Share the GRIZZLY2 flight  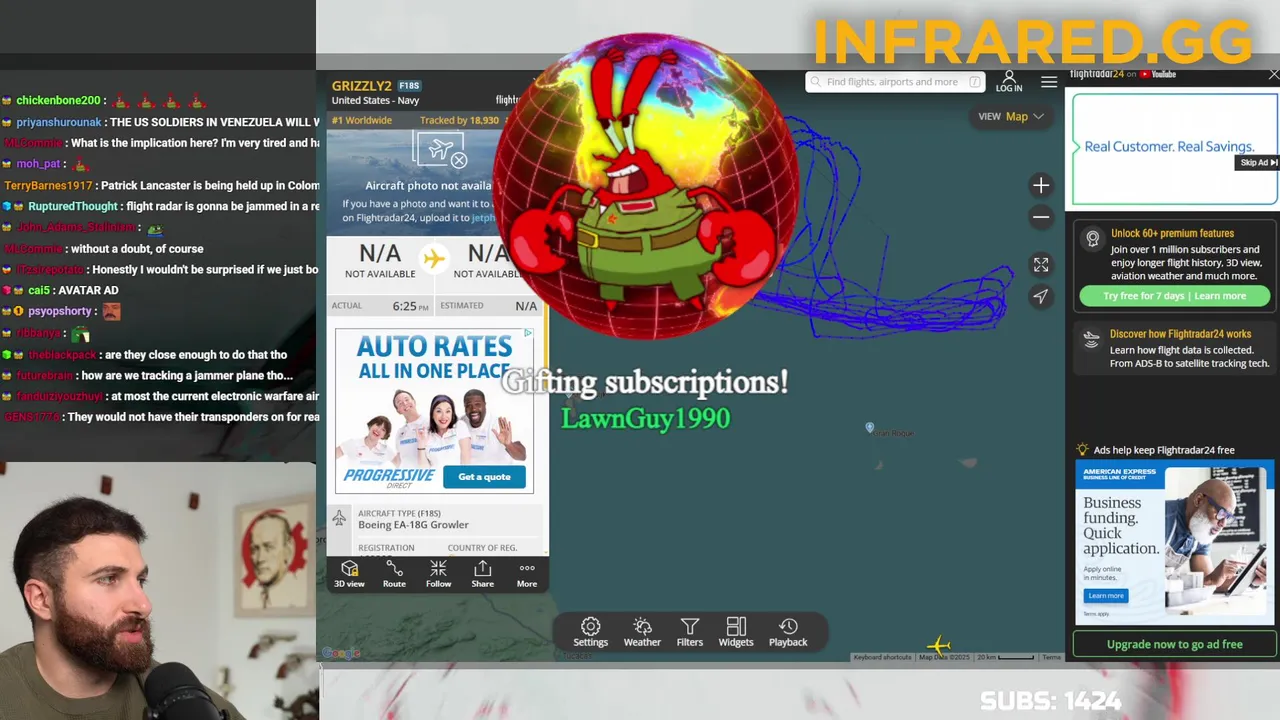click(482, 574)
